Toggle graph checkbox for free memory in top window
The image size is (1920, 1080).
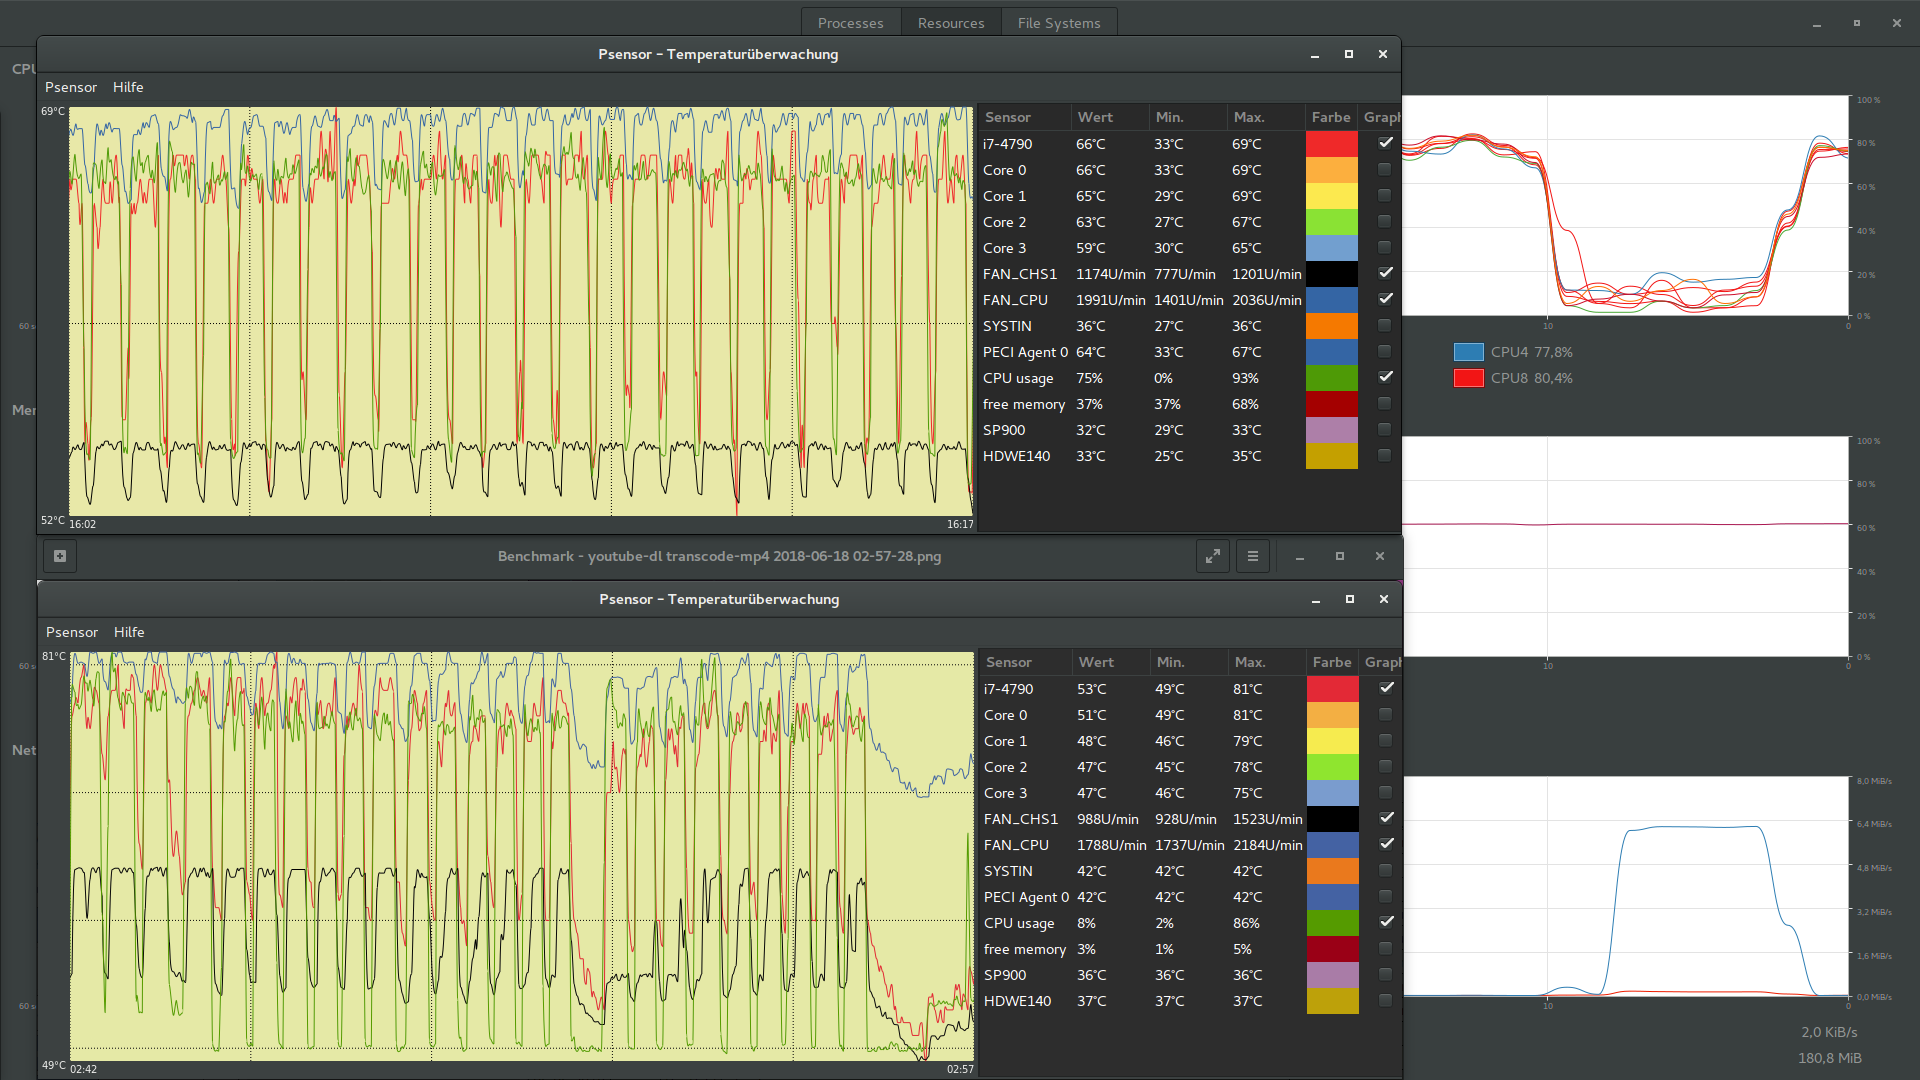pyautogui.click(x=1385, y=403)
